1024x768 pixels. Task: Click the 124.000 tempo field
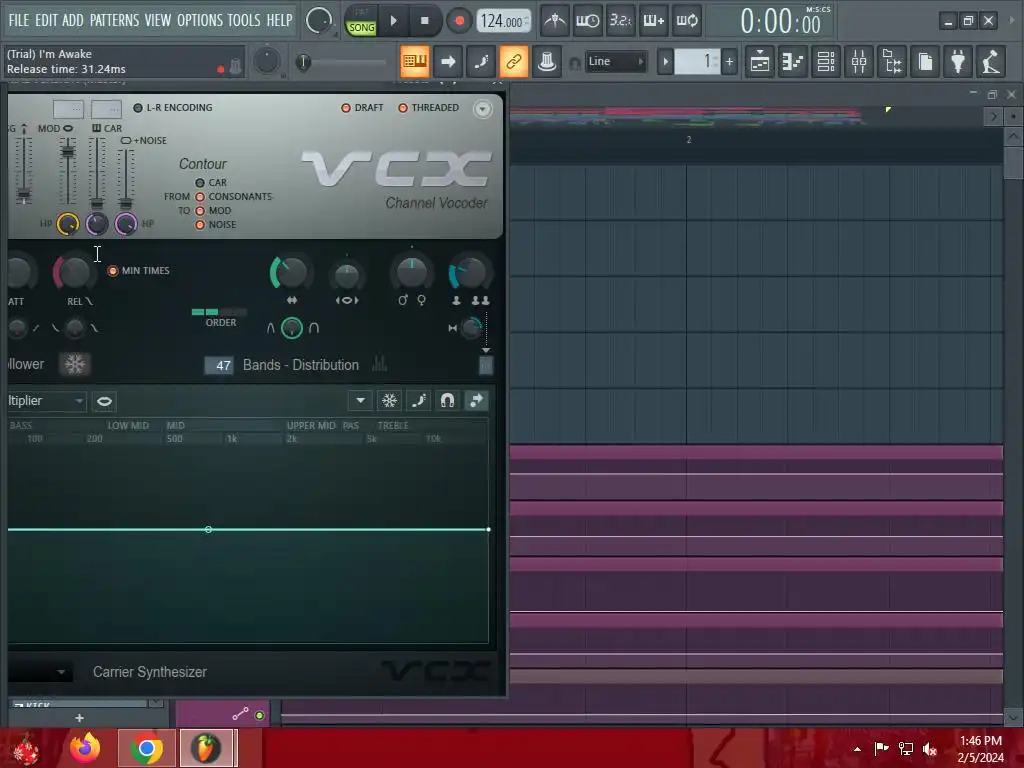point(503,22)
